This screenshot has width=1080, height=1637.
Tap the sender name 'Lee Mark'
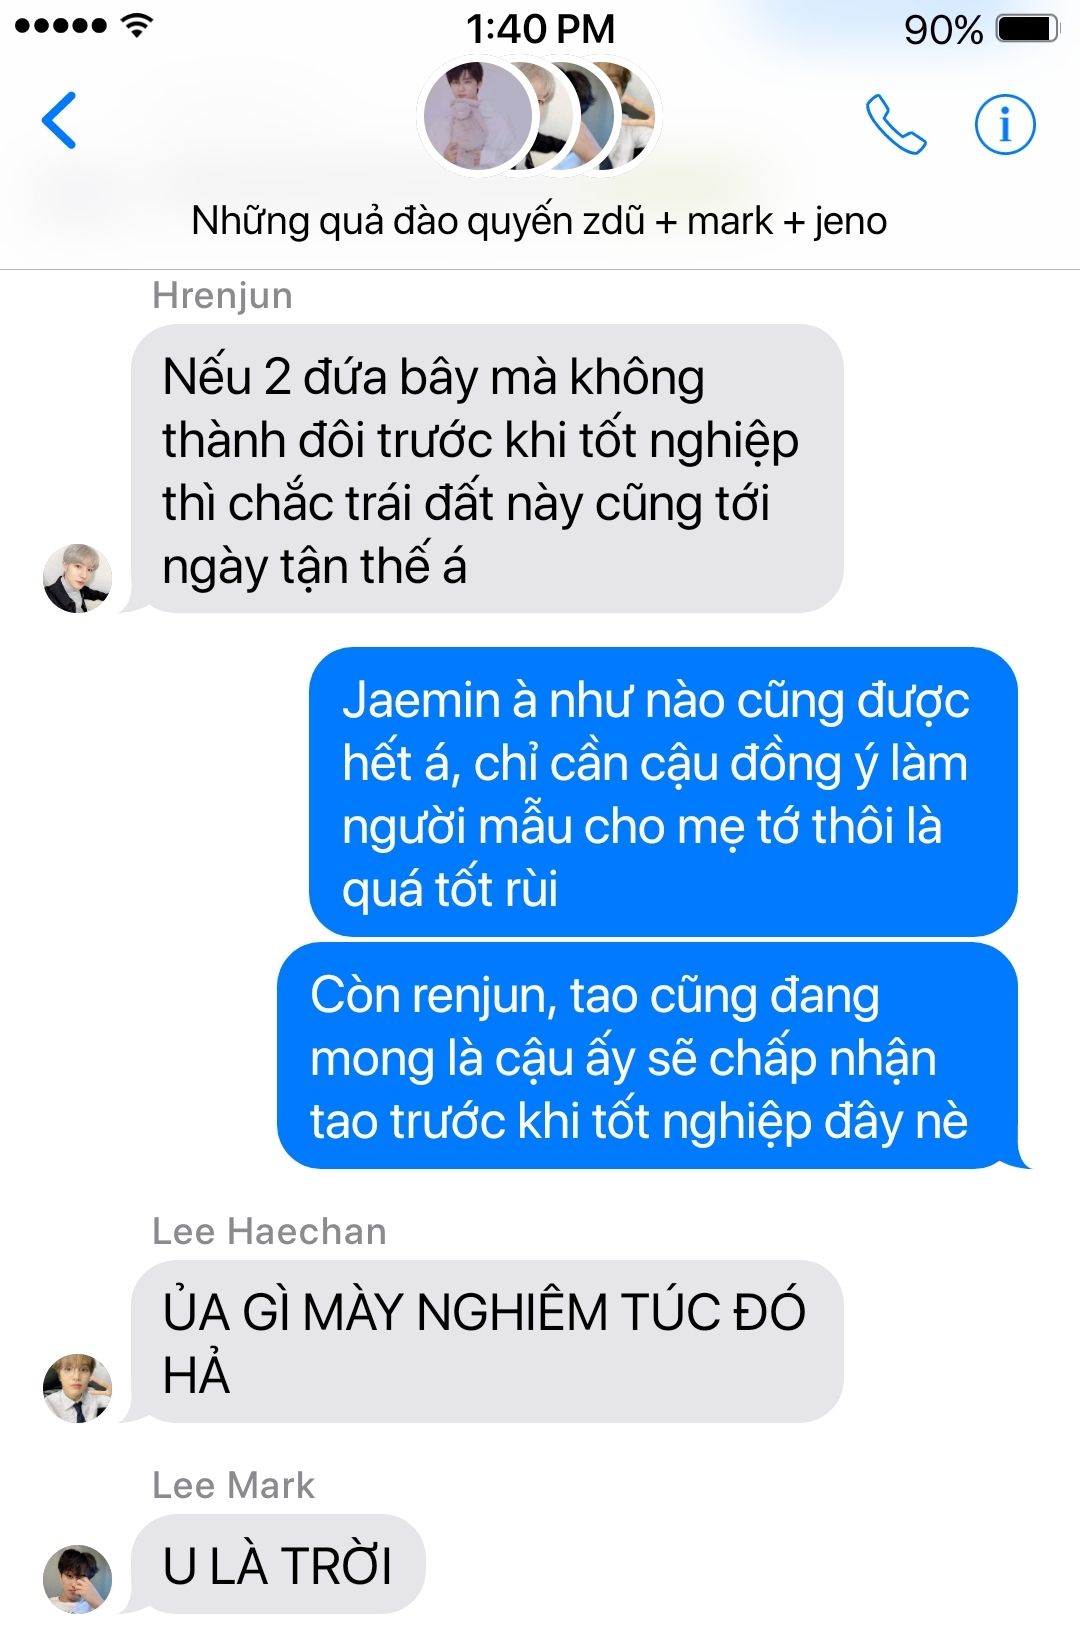point(233,1485)
